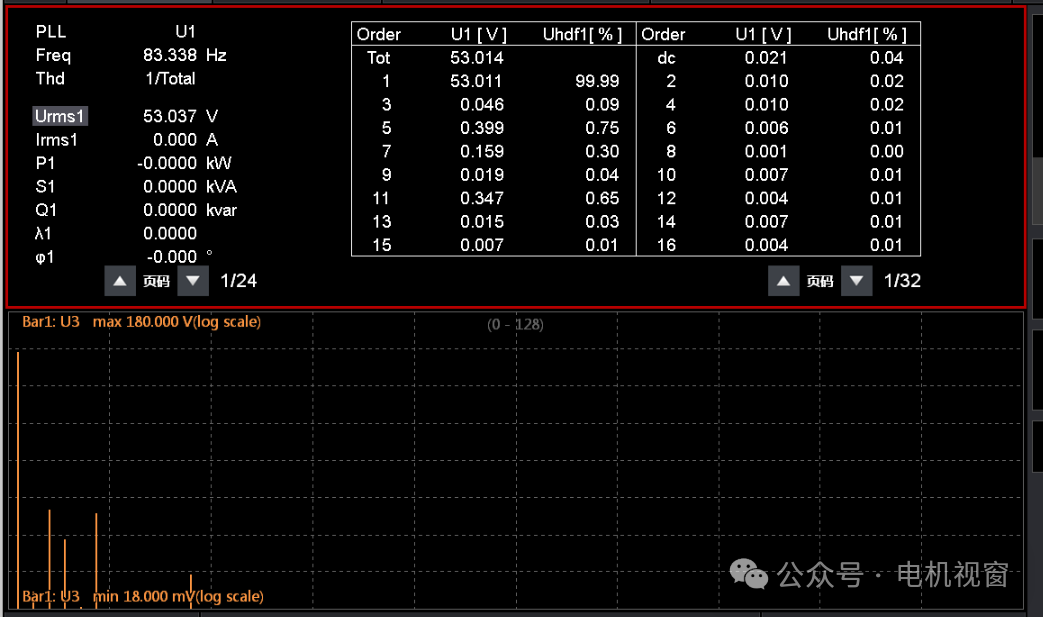Image resolution: width=1043 pixels, height=617 pixels.
Task: Click the order 9 voltage 0.019
Action: click(x=482, y=175)
